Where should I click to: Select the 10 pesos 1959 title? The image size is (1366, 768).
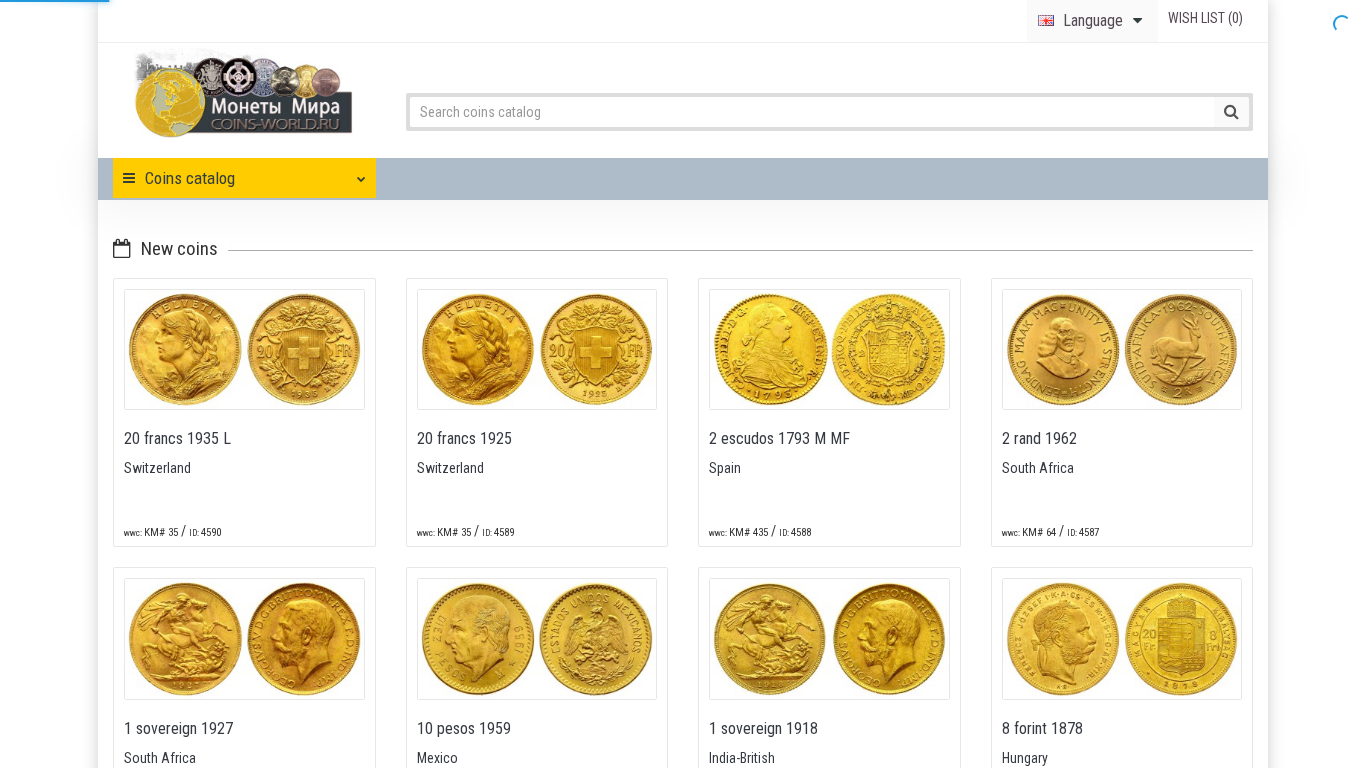click(x=464, y=728)
